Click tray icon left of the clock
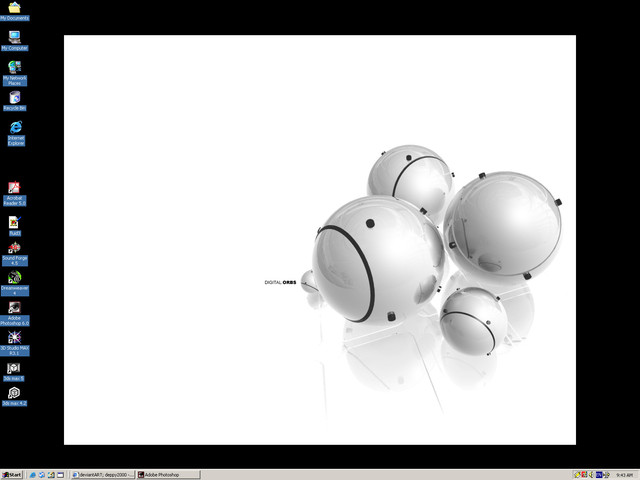The height and width of the screenshot is (480, 640). click(606, 475)
